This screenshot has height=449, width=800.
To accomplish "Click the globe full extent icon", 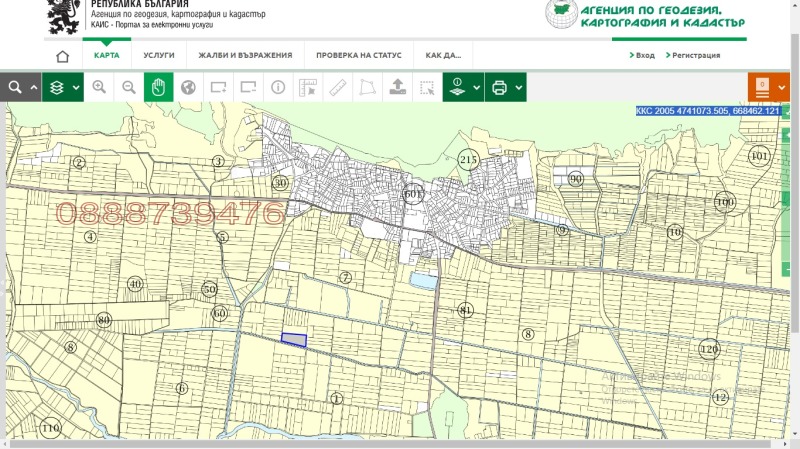I will [188, 87].
